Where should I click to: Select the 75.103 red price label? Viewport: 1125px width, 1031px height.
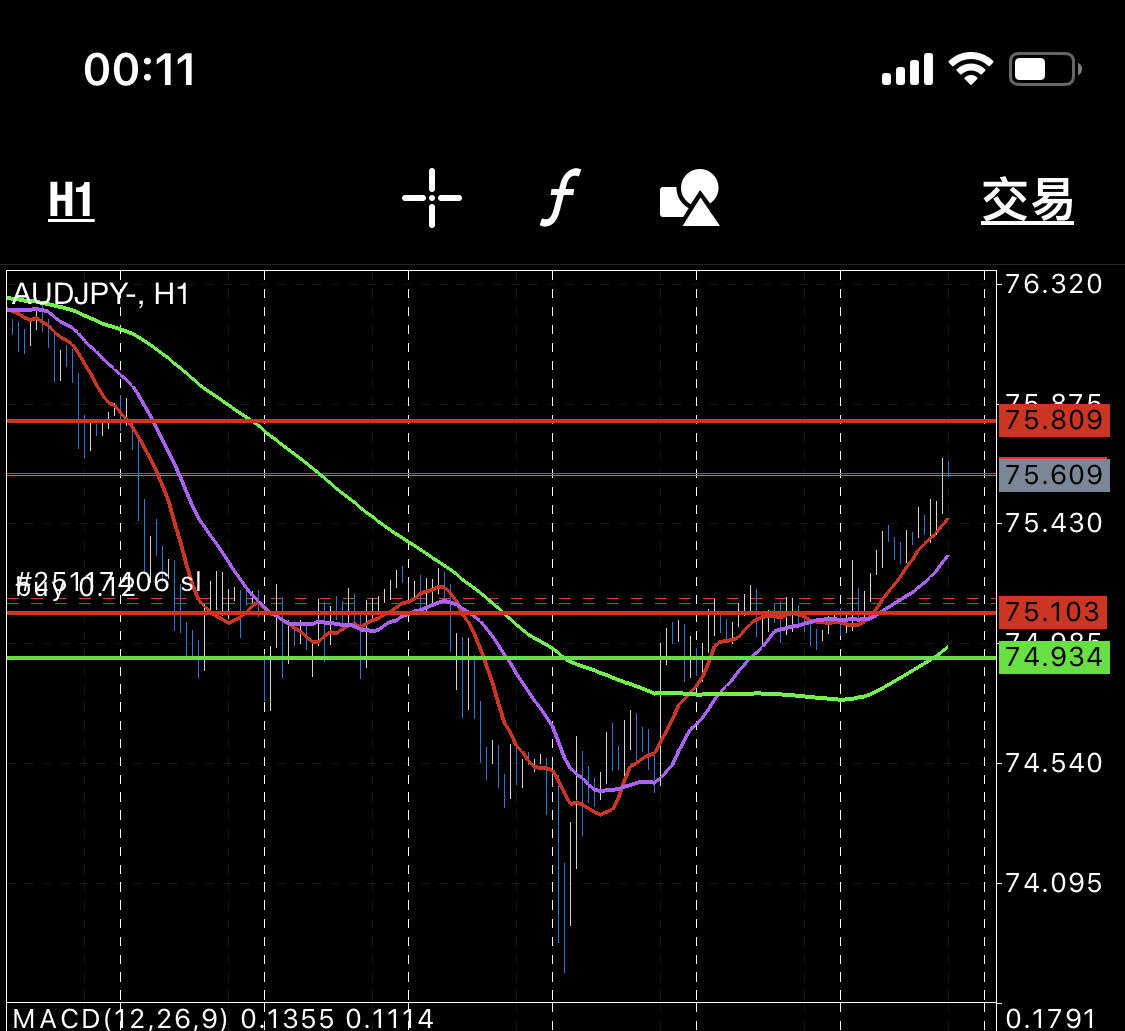(1053, 612)
